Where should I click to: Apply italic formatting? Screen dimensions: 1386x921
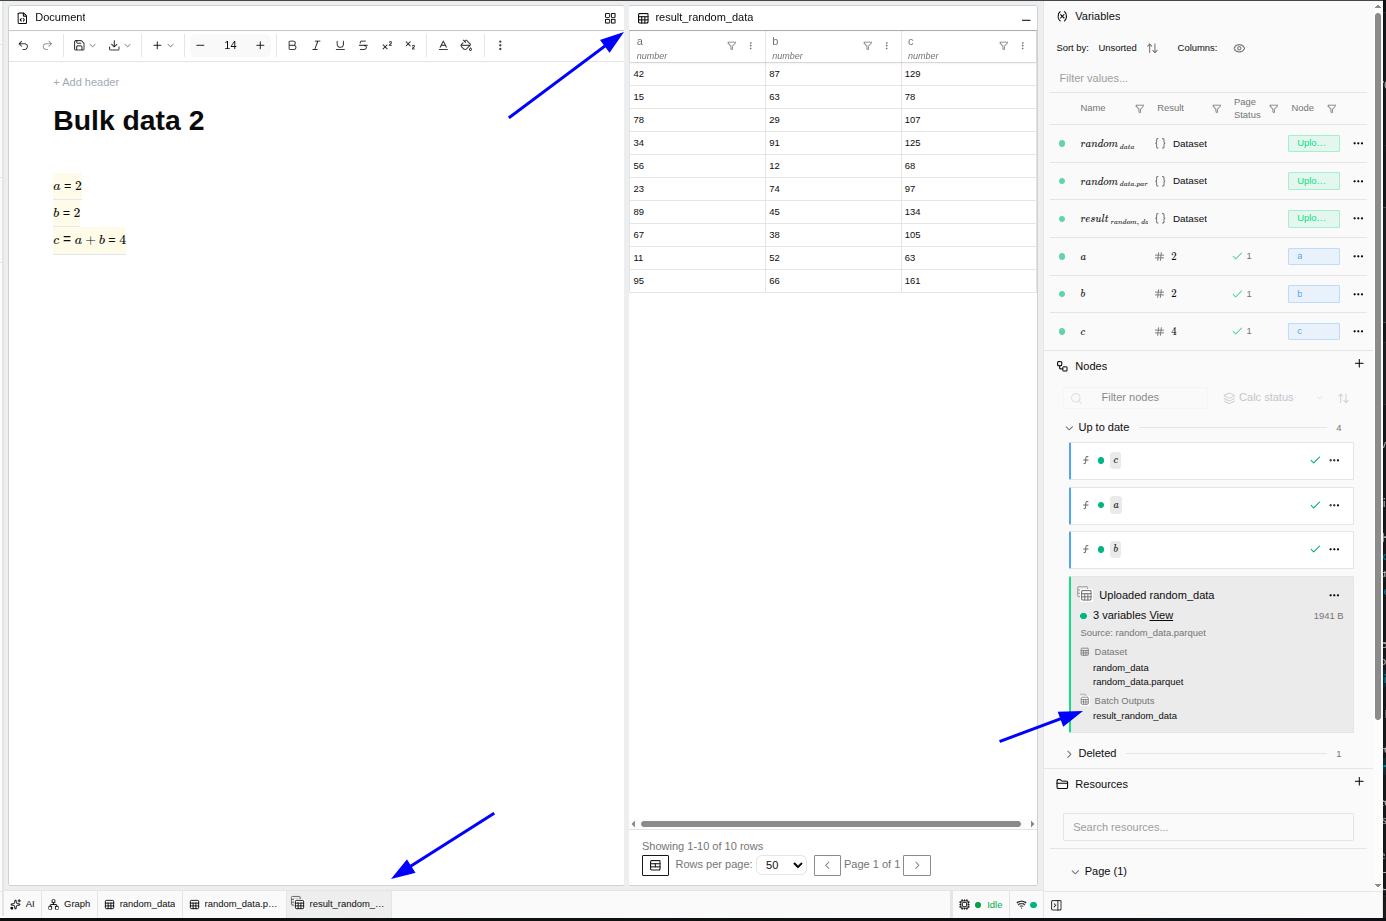(316, 45)
